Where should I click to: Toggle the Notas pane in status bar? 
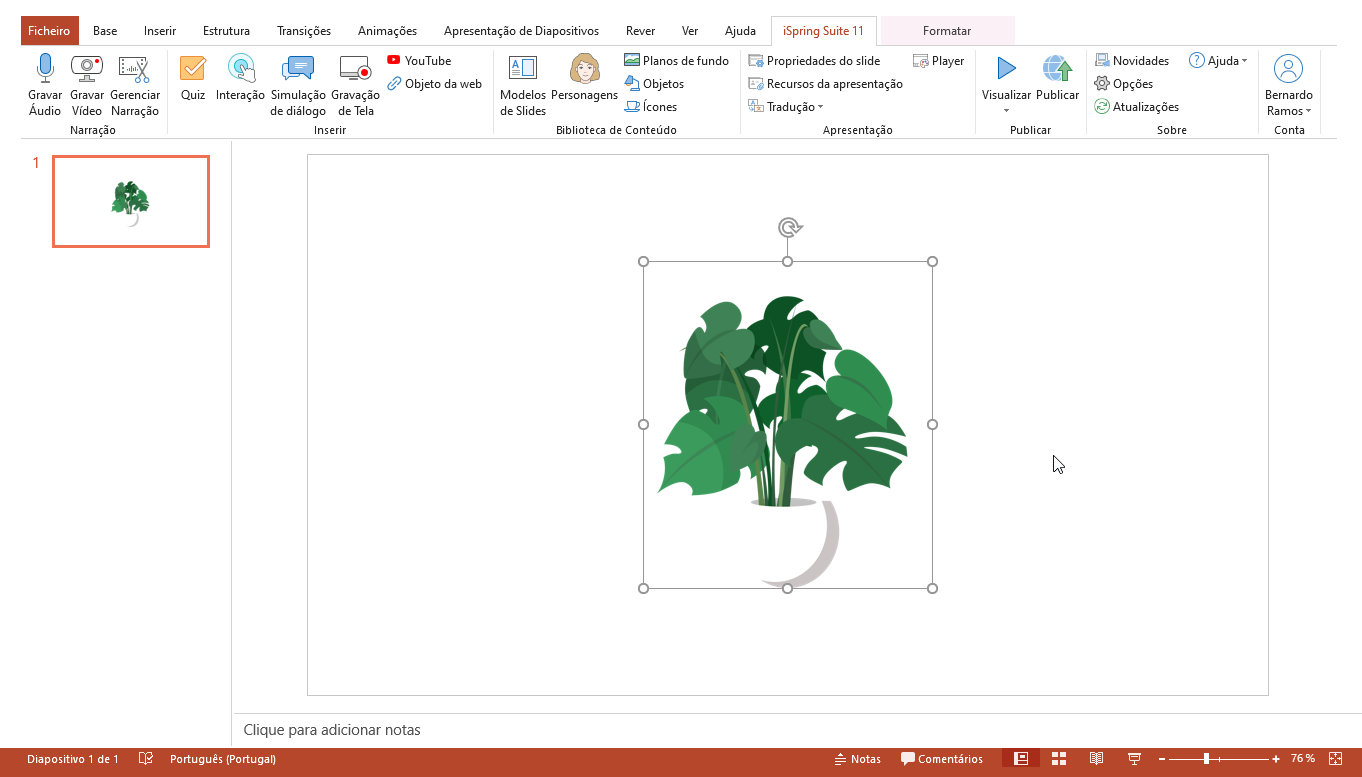[858, 759]
